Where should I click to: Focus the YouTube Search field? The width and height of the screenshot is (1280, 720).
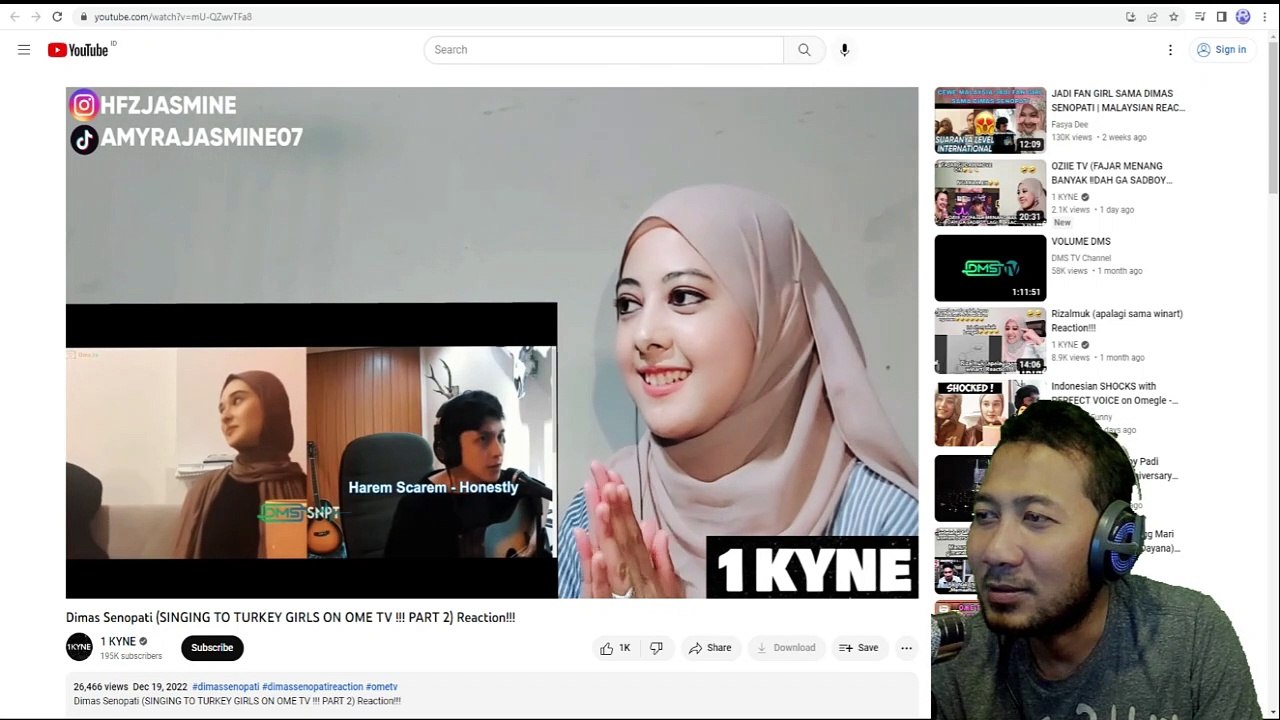click(x=604, y=50)
